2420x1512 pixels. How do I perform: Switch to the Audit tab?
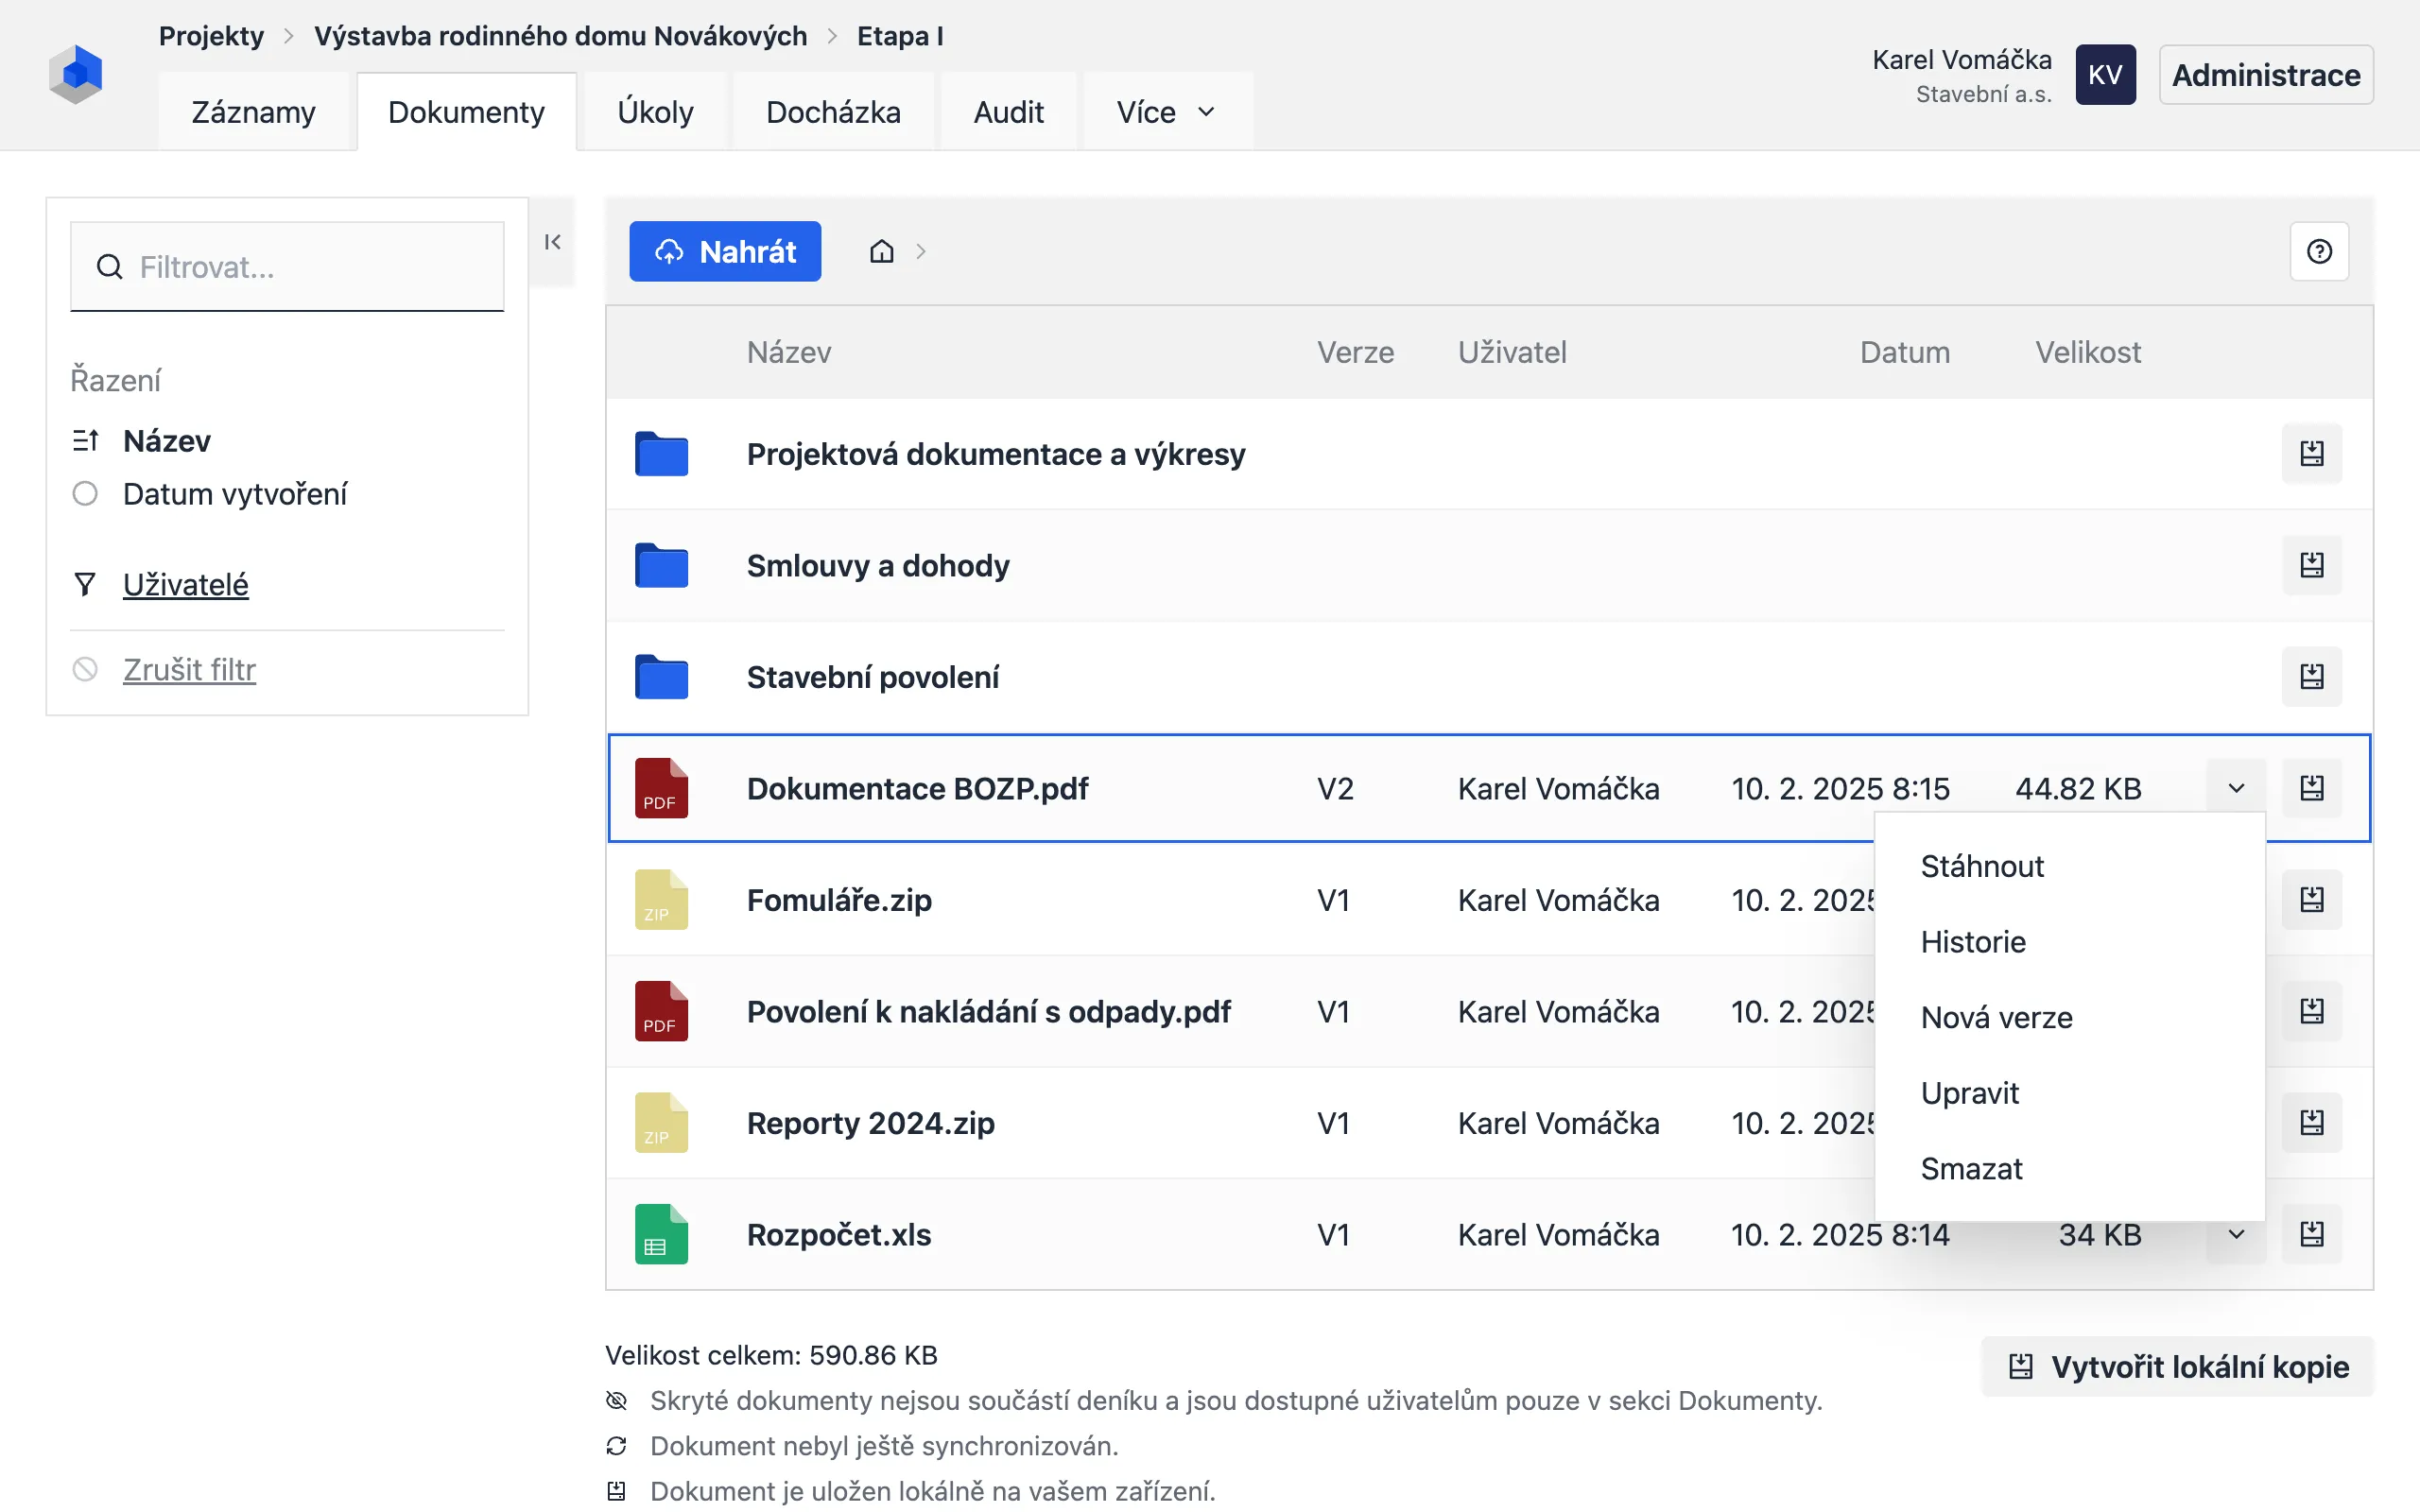(1008, 112)
